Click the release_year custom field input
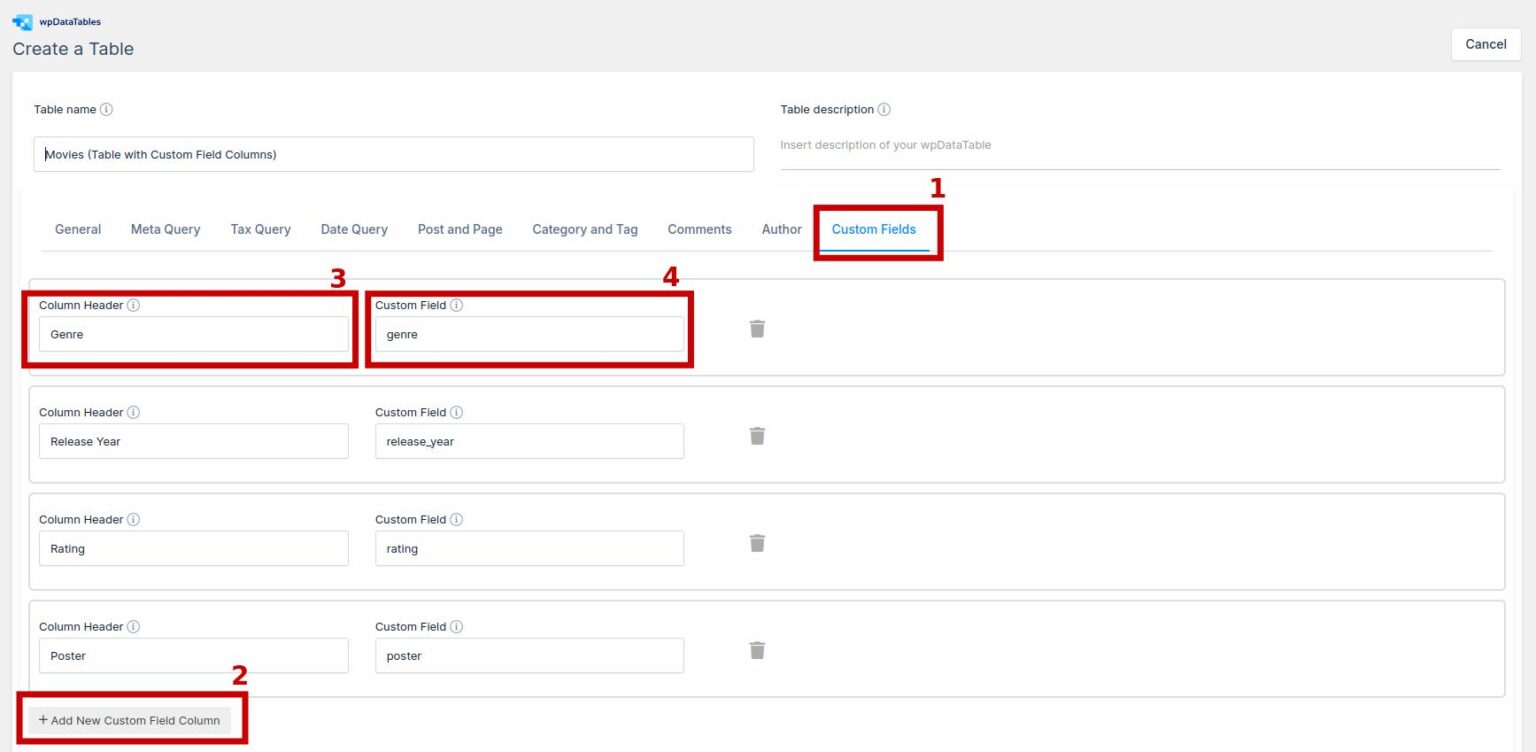 point(529,442)
